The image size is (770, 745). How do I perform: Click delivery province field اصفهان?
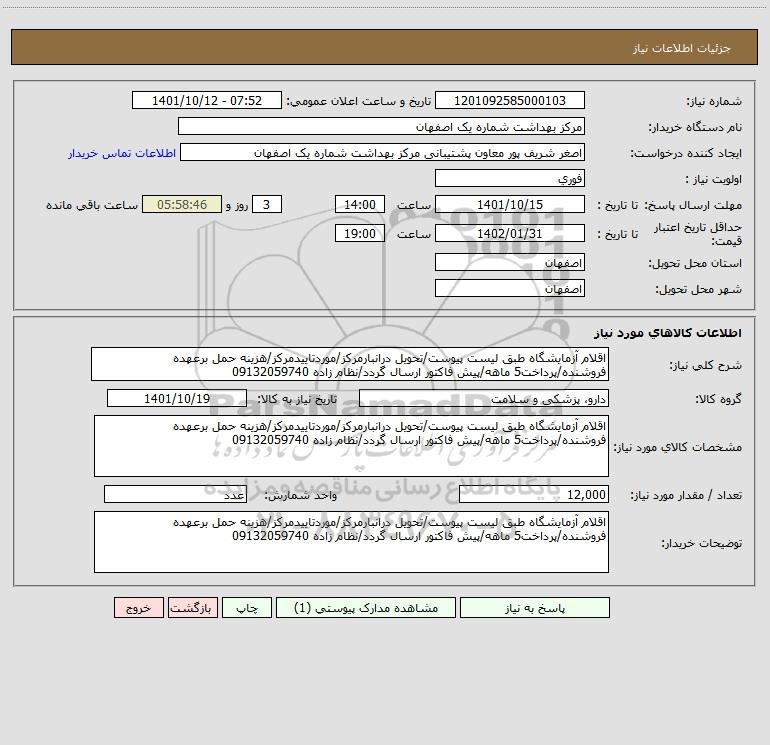510,262
